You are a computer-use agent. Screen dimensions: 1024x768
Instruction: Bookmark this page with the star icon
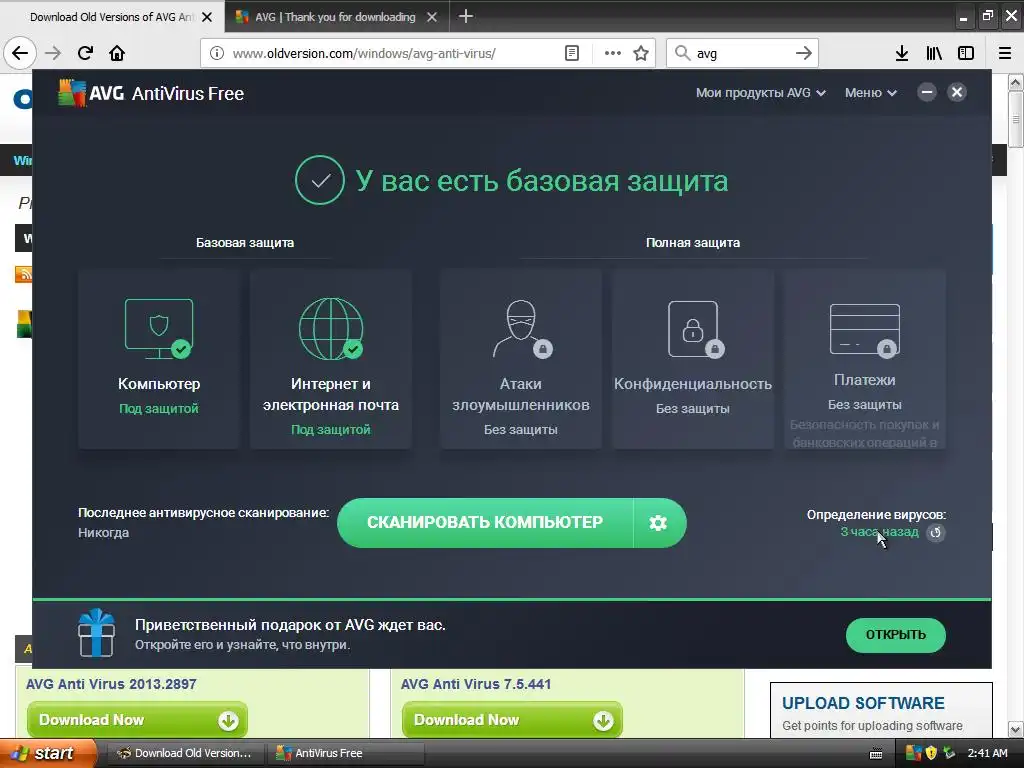pos(641,53)
